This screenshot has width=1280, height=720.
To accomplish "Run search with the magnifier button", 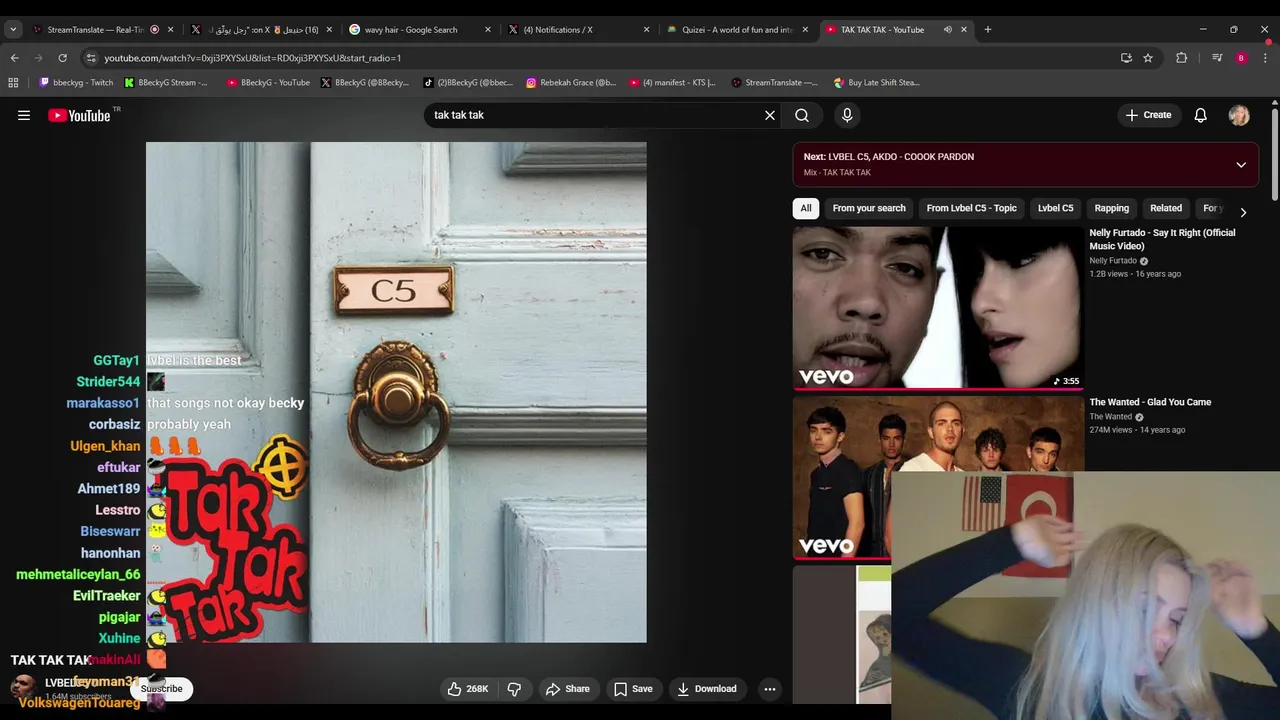I will coord(802,115).
